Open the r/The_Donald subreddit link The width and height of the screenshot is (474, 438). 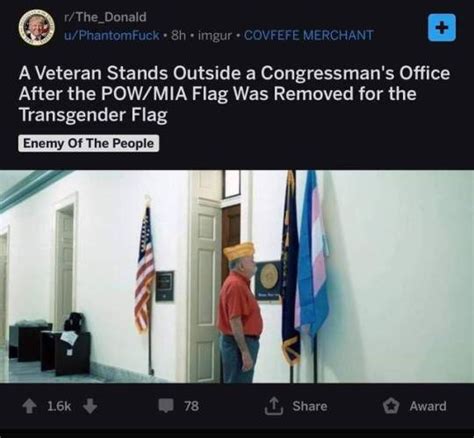click(x=105, y=17)
